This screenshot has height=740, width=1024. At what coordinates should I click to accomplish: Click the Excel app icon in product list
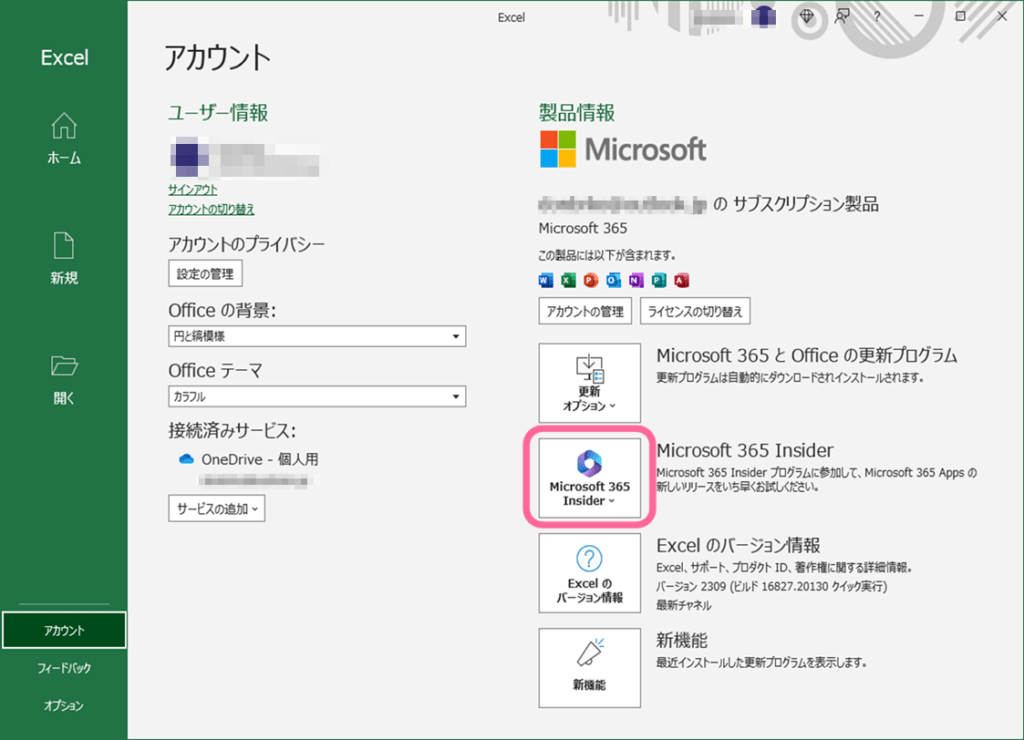pos(568,280)
